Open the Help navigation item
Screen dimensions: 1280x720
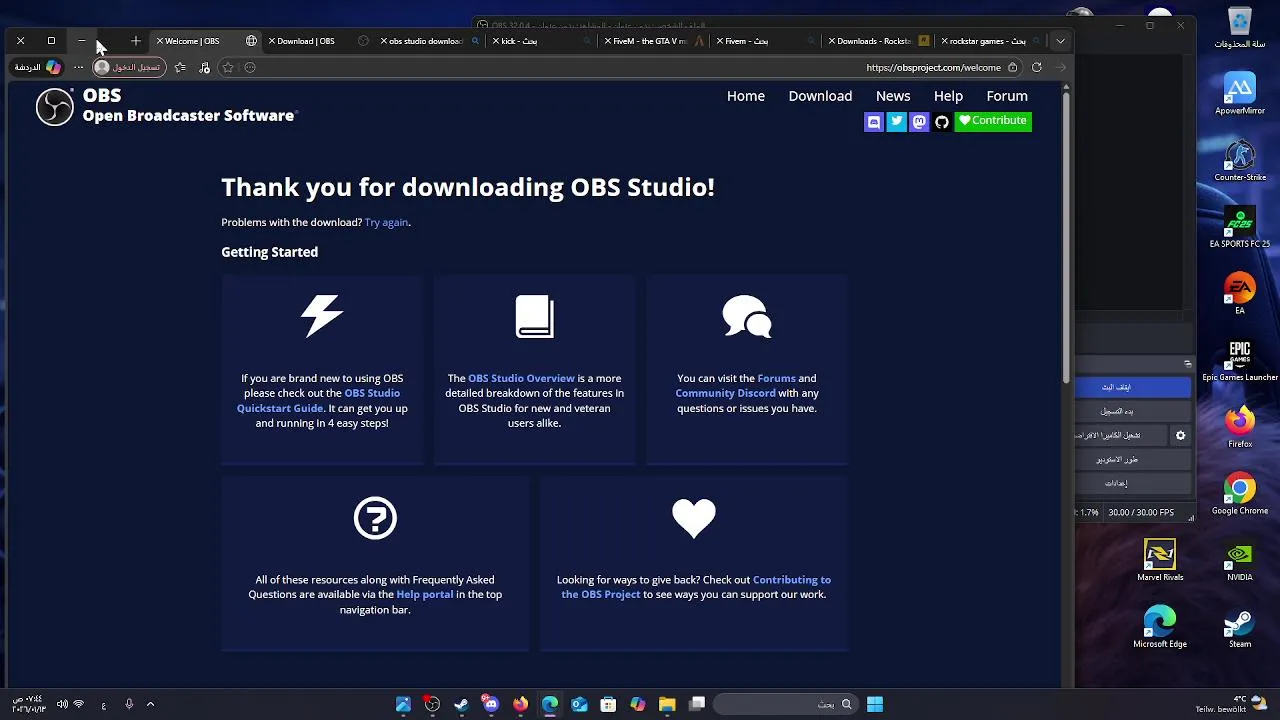click(x=948, y=96)
